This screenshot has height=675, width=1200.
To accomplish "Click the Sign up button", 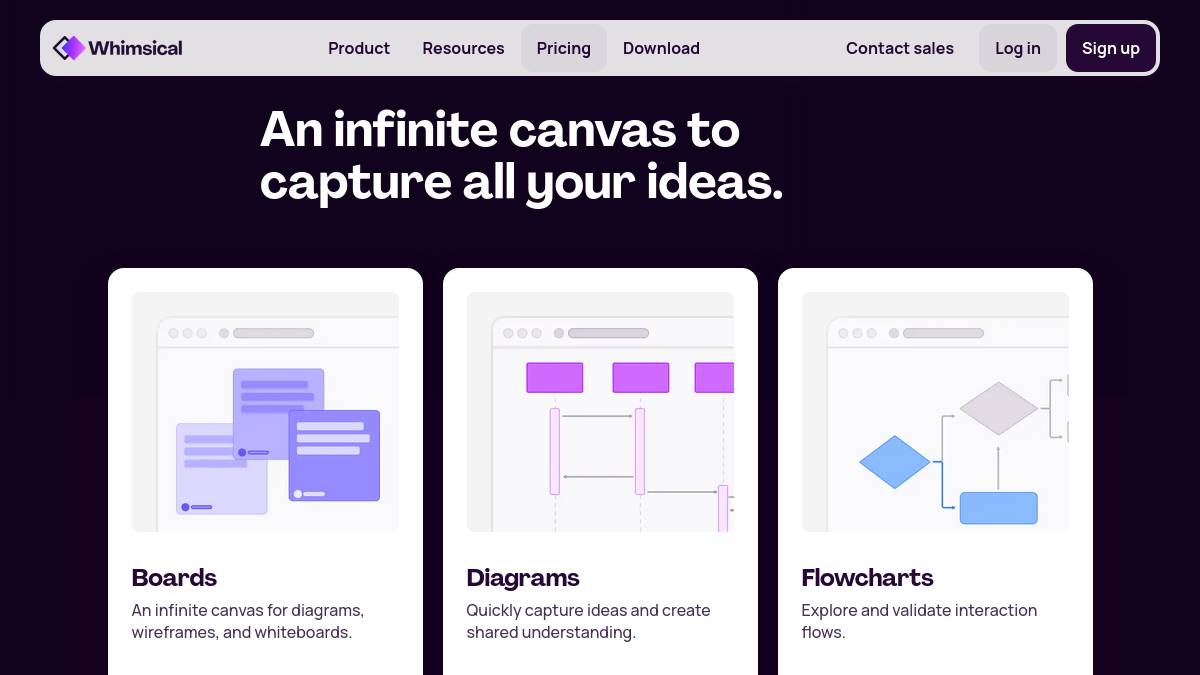I will point(1111,48).
